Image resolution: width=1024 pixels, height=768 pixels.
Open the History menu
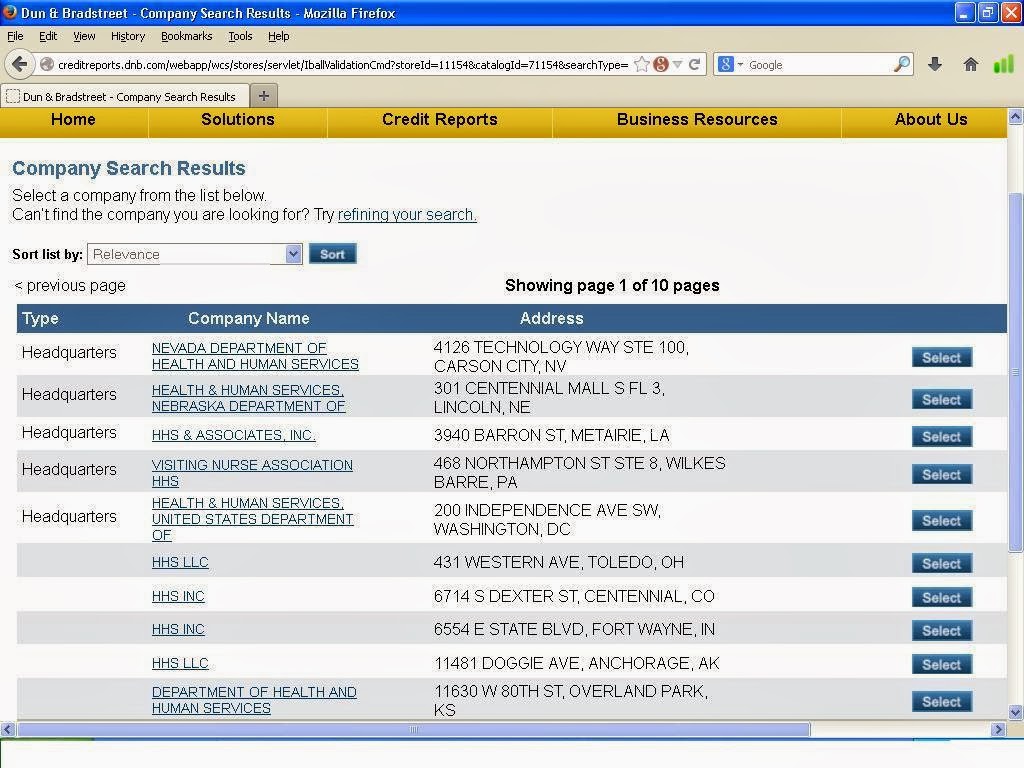[x=127, y=36]
